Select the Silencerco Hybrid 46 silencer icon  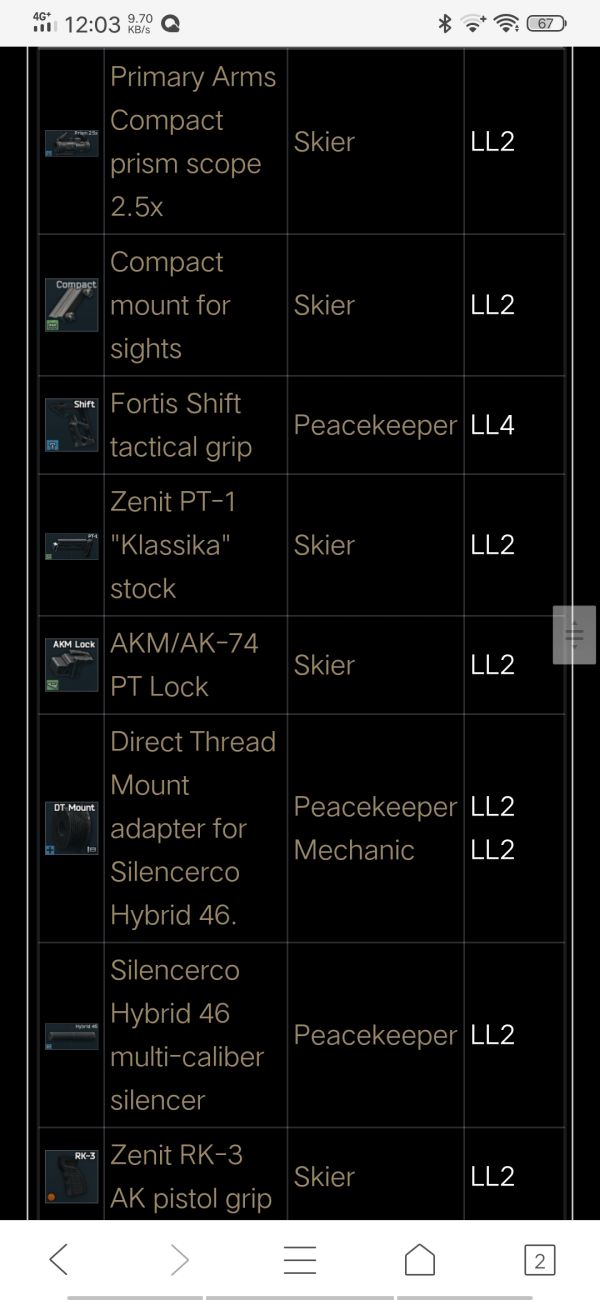point(71,1035)
